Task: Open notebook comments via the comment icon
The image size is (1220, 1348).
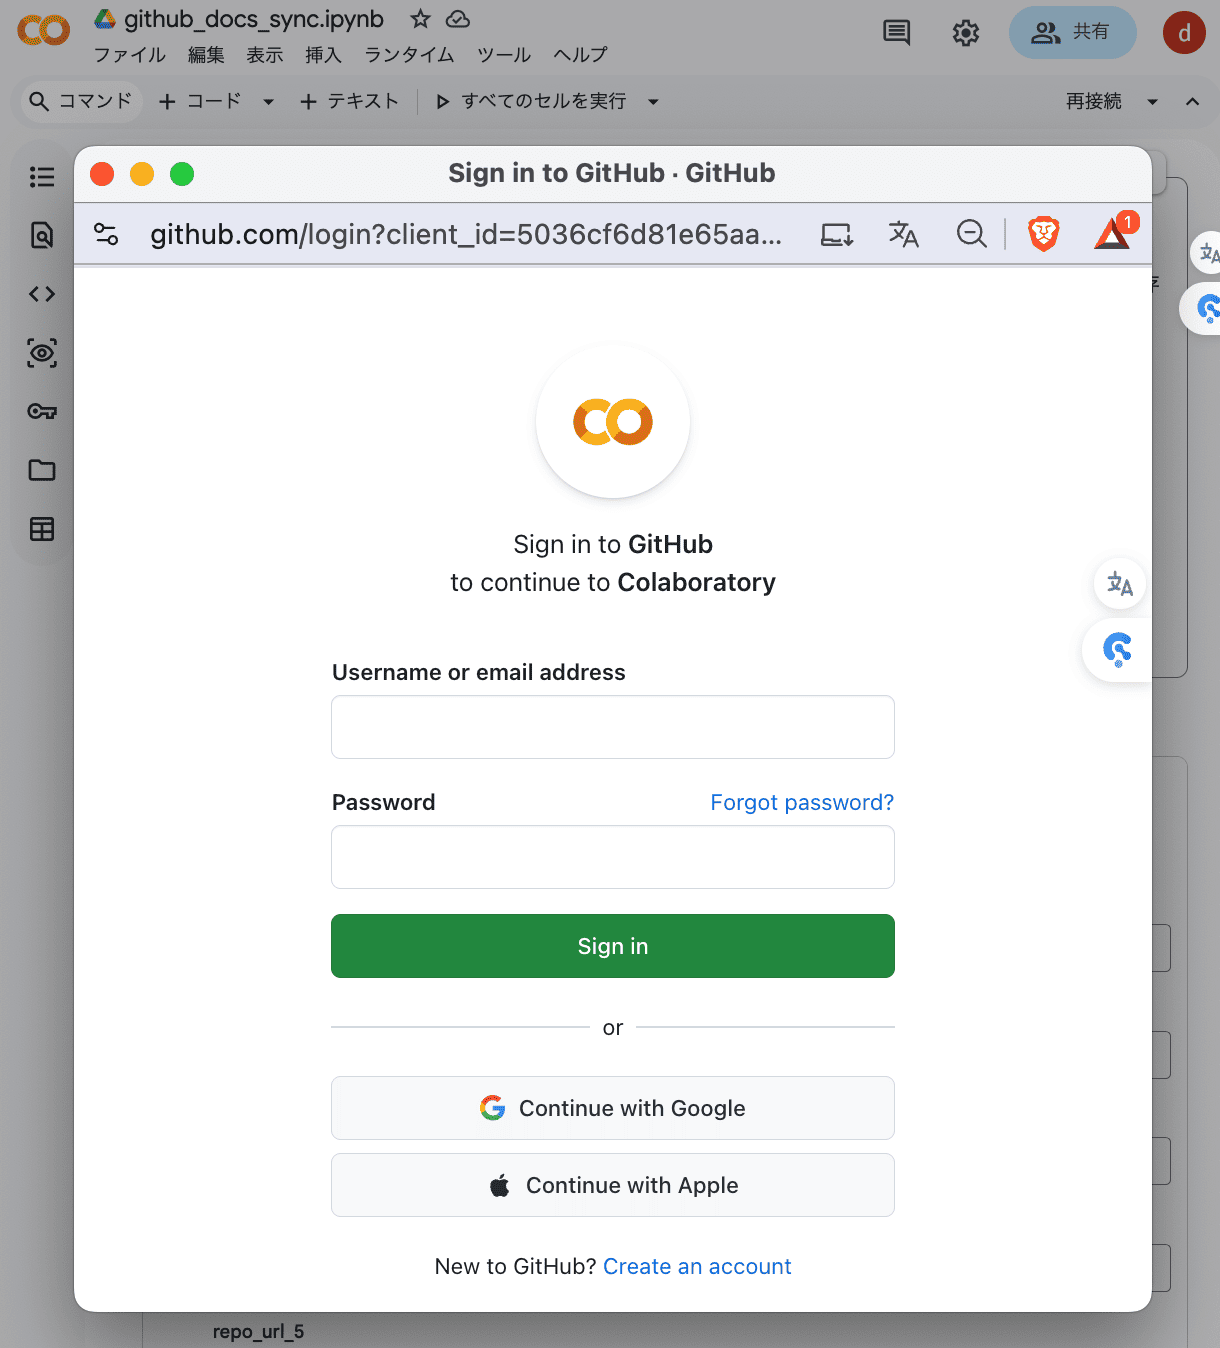Action: (896, 32)
